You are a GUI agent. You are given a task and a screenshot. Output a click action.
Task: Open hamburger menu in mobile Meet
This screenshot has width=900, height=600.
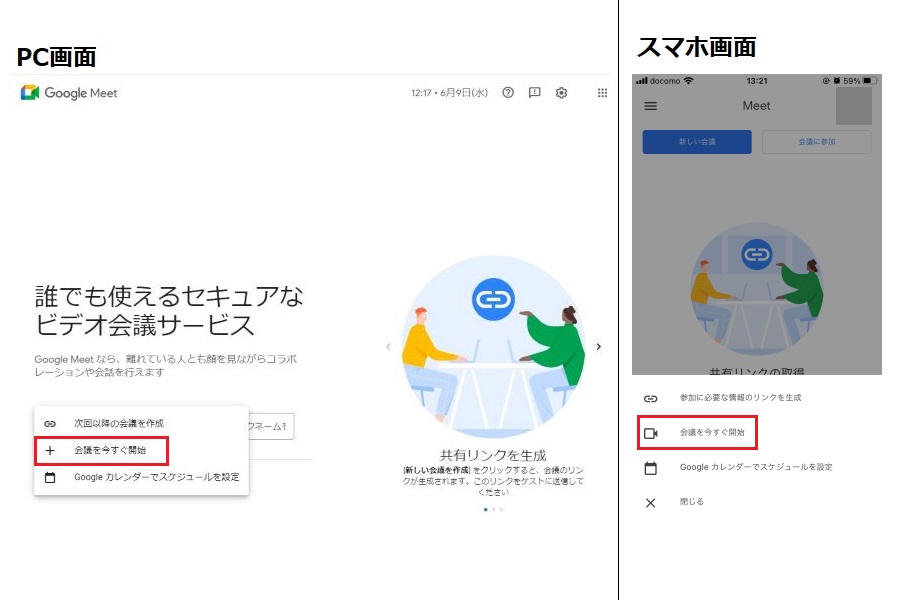tap(650, 106)
